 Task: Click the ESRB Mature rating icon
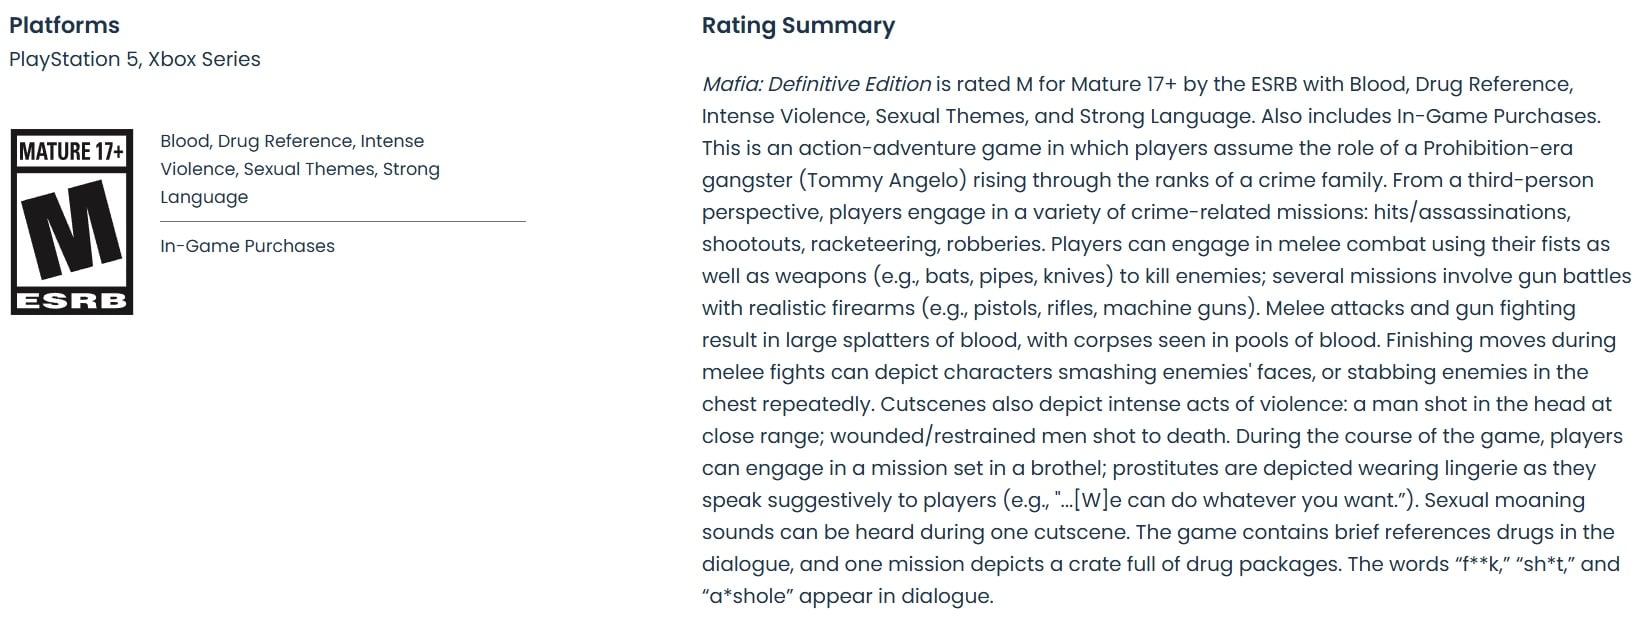pyautogui.click(x=72, y=222)
